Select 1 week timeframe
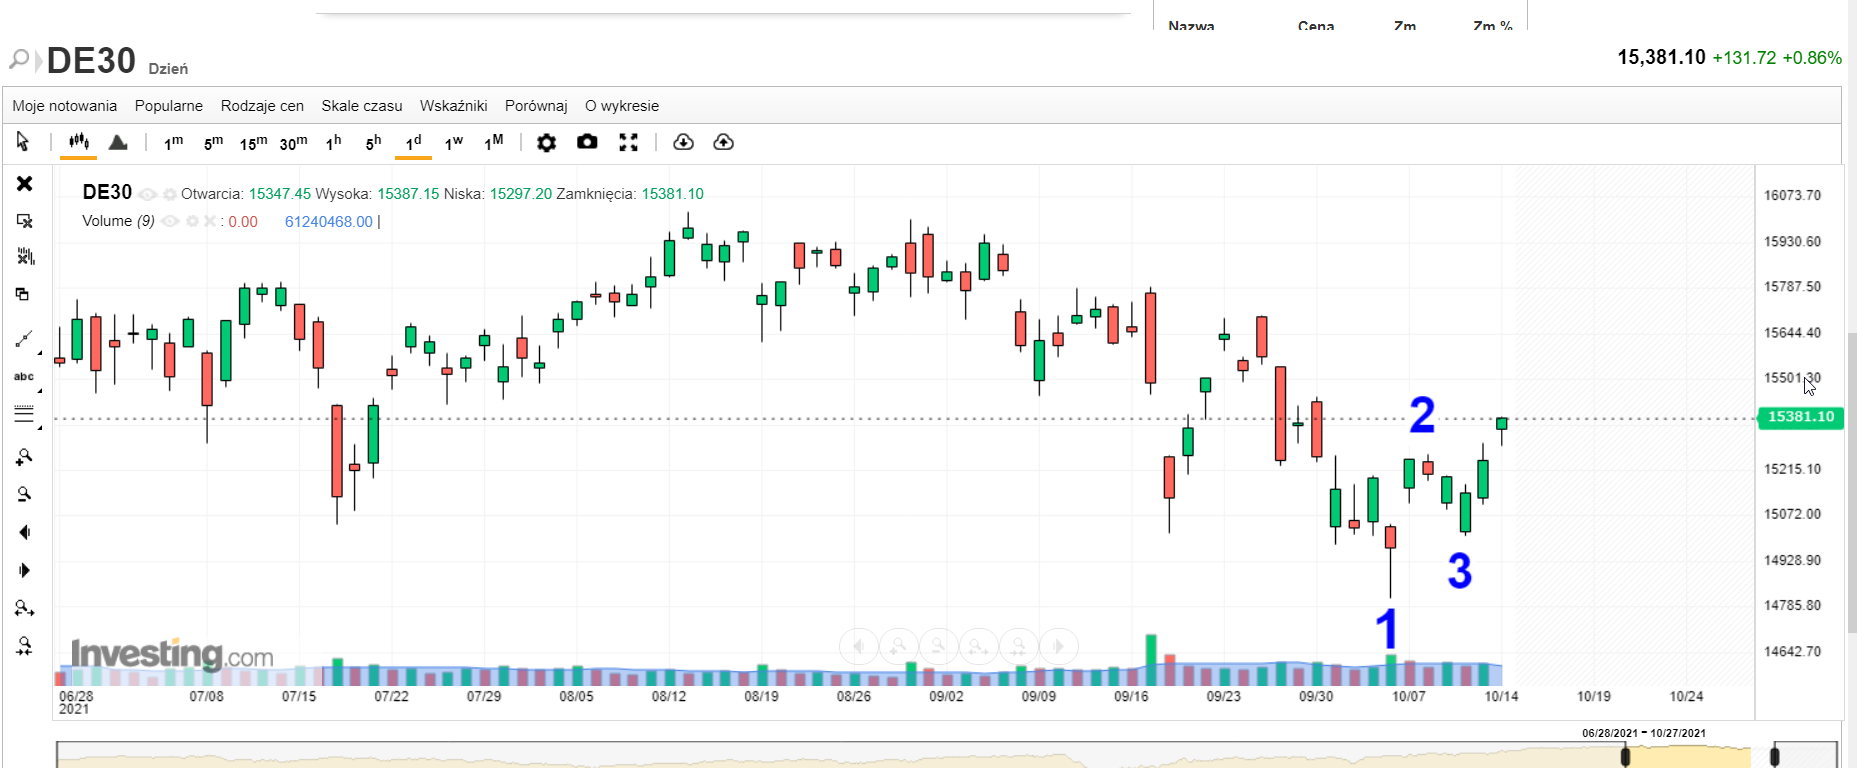Screen dimensions: 1857x768 (x=453, y=142)
